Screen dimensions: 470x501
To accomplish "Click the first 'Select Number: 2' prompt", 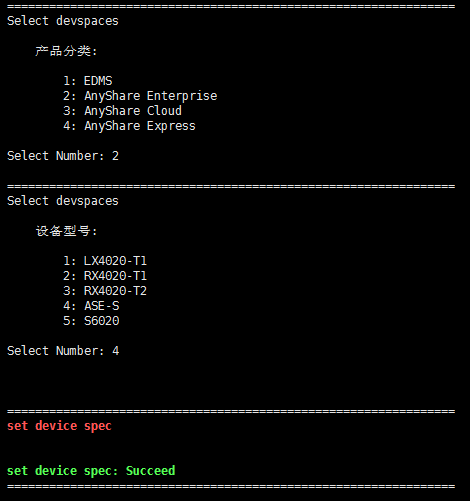I will tap(63, 156).
